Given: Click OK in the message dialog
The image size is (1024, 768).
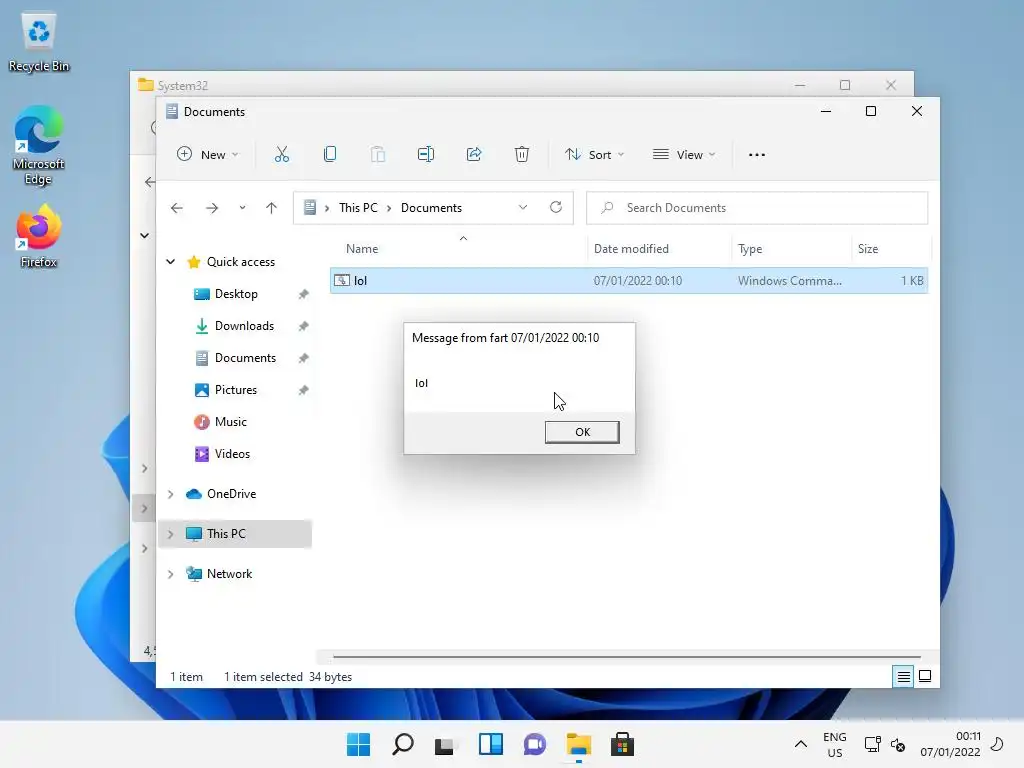Looking at the screenshot, I should [582, 432].
